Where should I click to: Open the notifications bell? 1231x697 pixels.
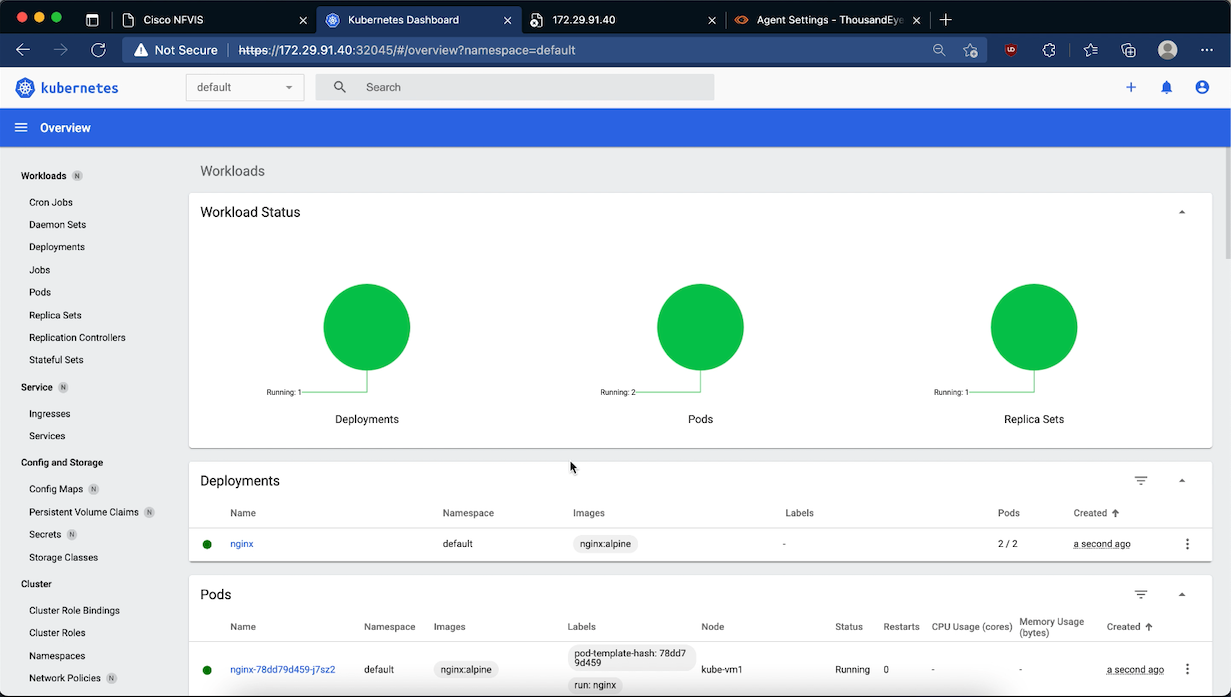click(x=1166, y=87)
